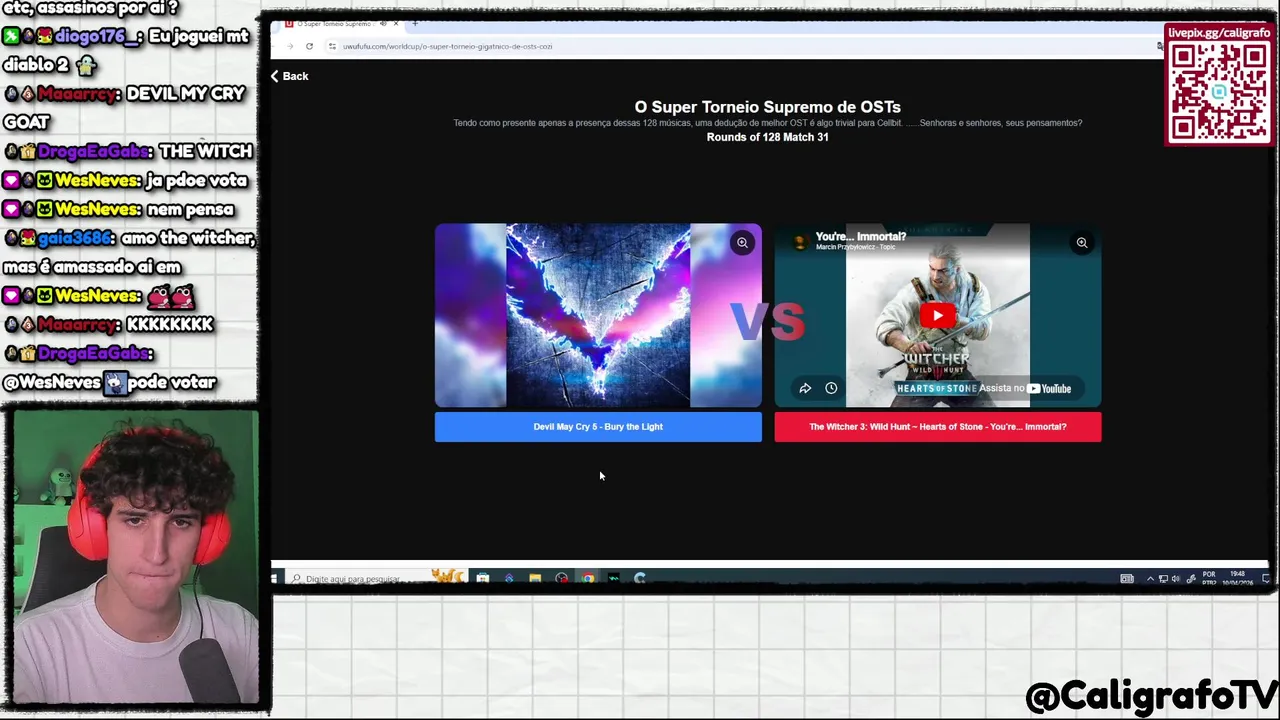Vote for The Witcher 3 You're... Immortal?
The height and width of the screenshot is (720, 1280).
pos(938,427)
